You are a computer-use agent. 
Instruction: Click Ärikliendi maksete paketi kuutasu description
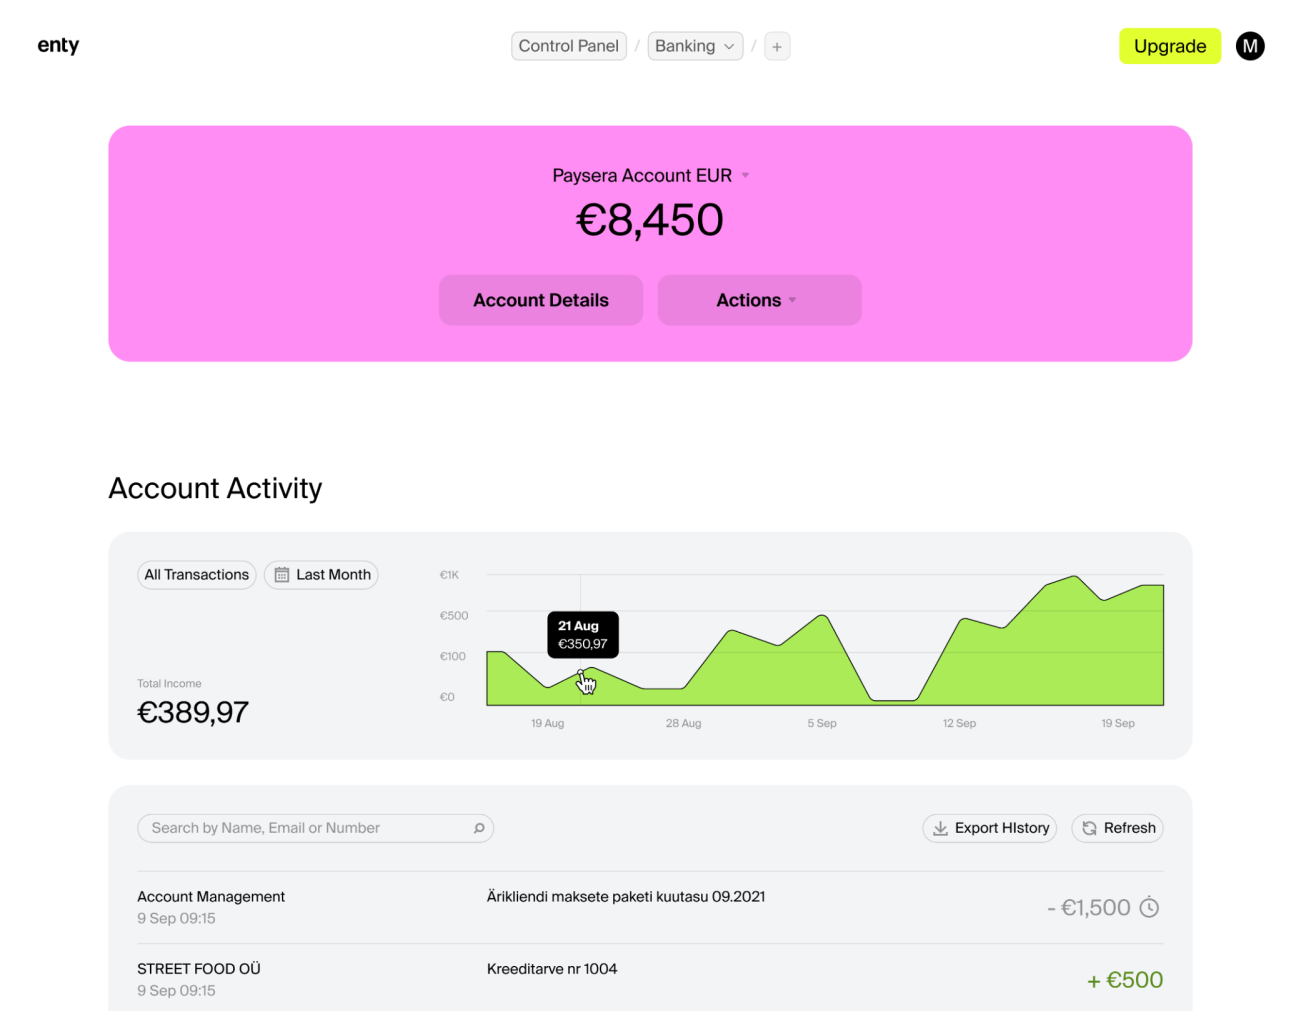[626, 897]
